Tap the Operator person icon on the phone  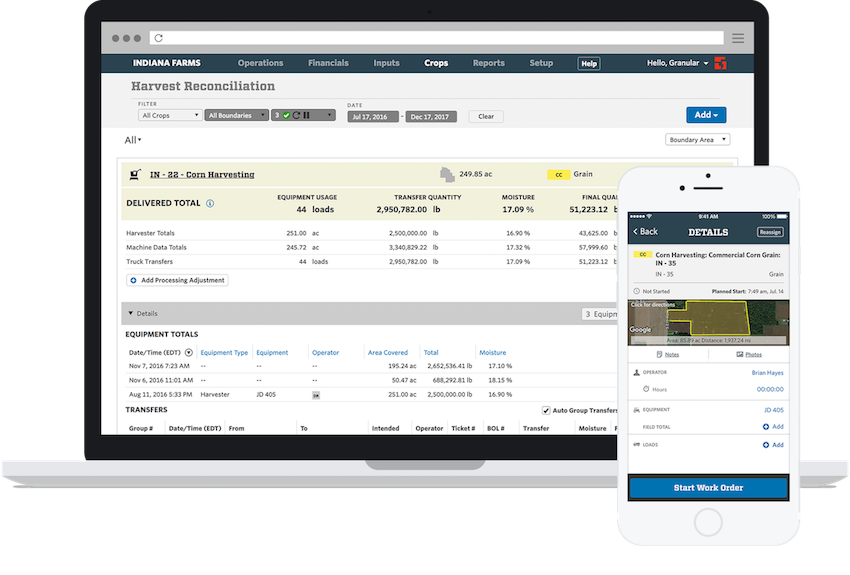click(636, 372)
